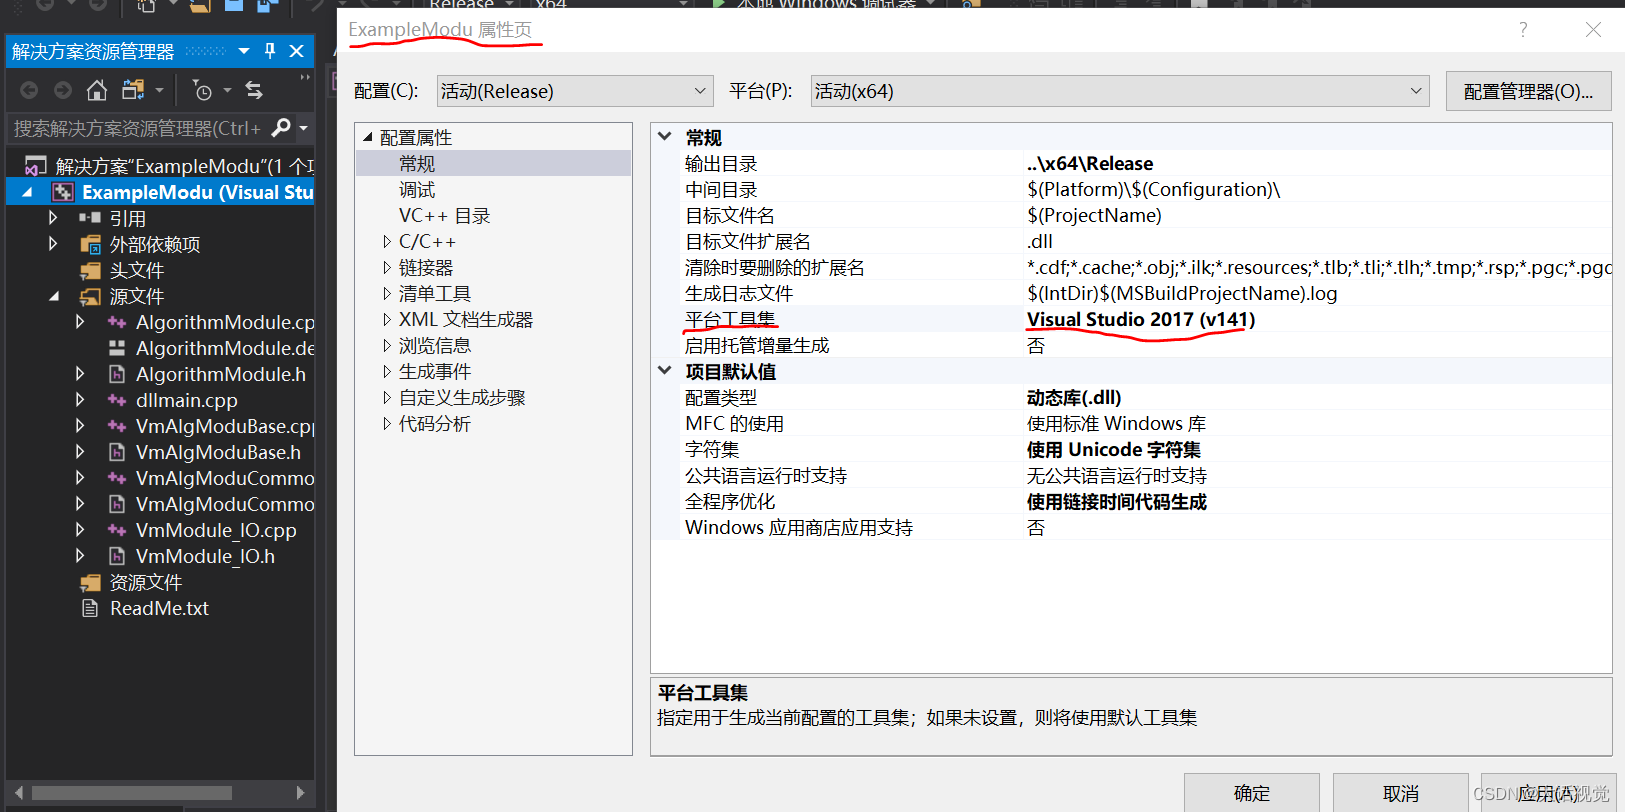Select VmModule_IO.h in Solution Explorer
Screen dimensions: 1625x812
click(x=205, y=556)
